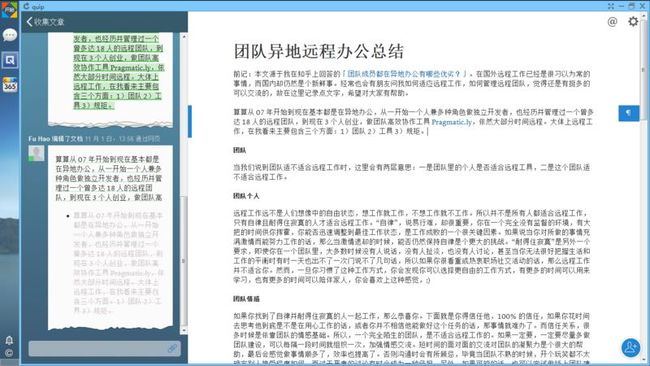Click the refresh icon beside the quip title
650x366 pixels.
[x=27, y=6]
